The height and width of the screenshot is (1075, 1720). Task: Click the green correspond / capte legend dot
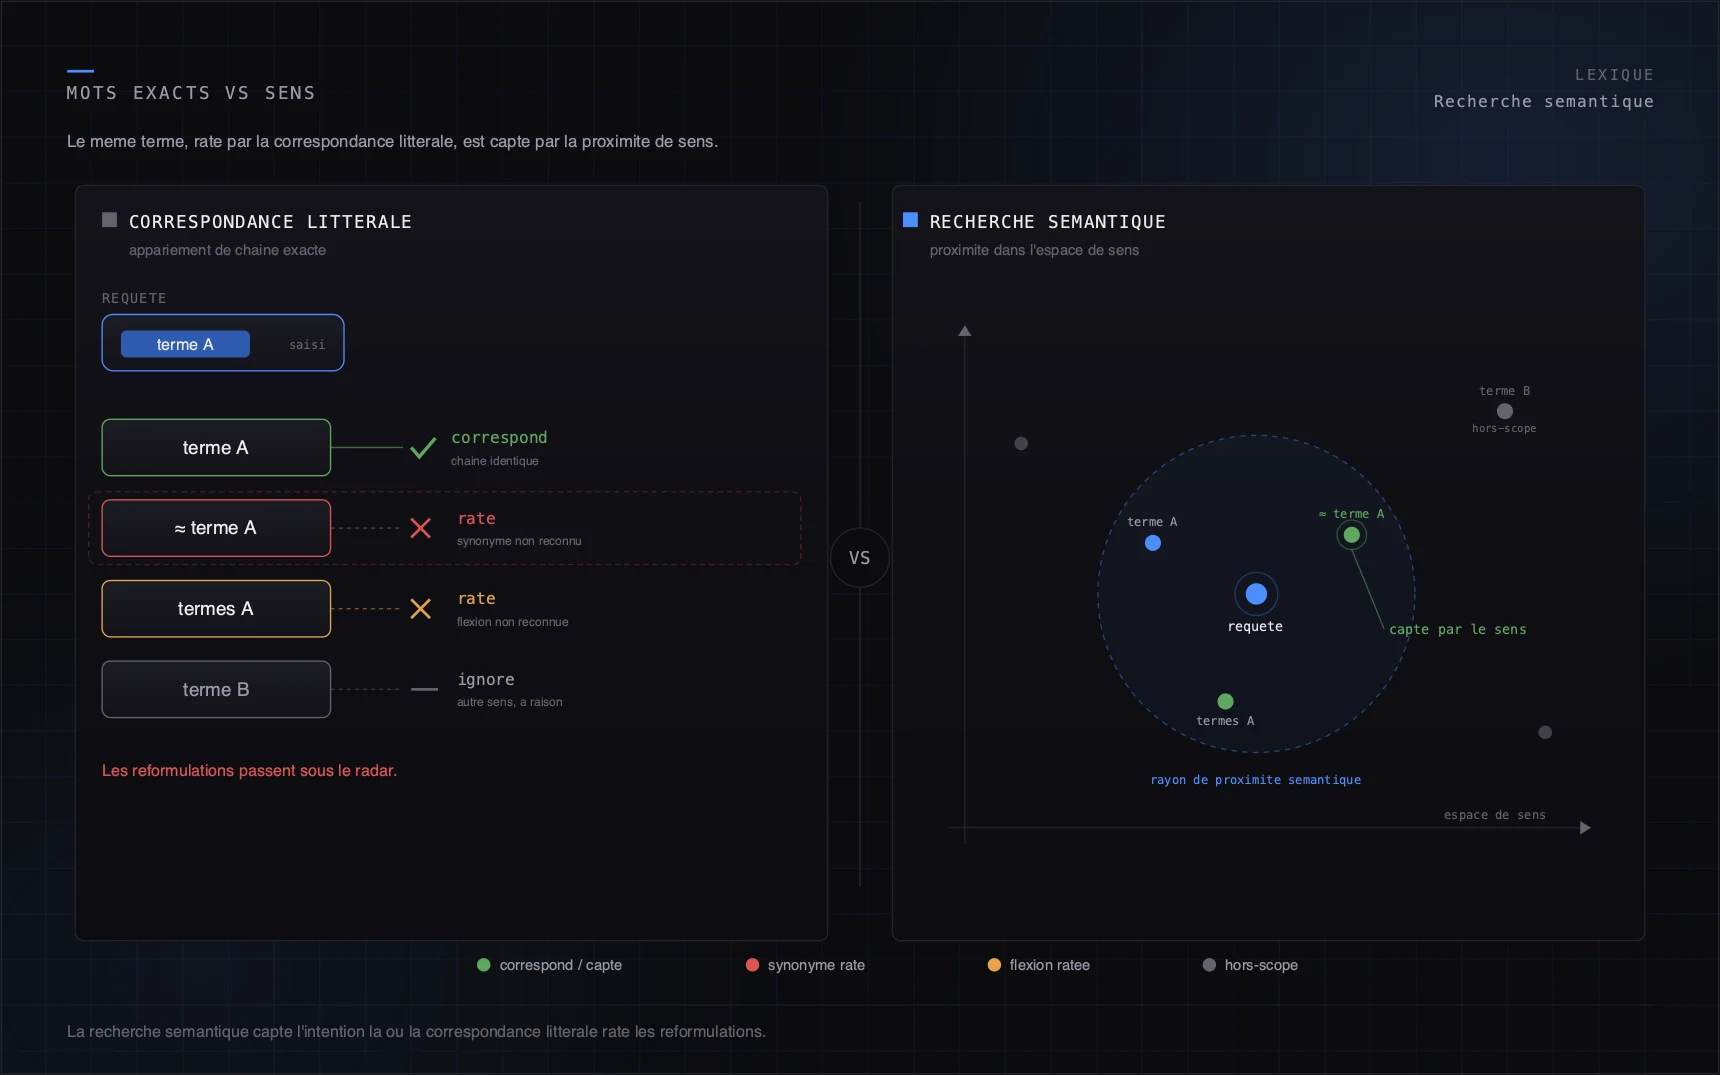pyautogui.click(x=484, y=965)
